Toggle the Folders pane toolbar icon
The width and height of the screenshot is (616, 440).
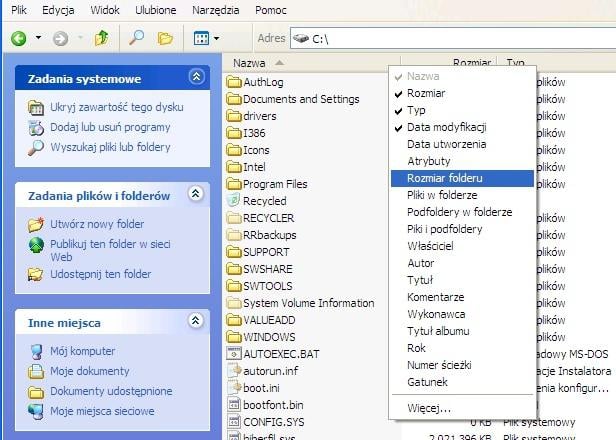coord(165,38)
